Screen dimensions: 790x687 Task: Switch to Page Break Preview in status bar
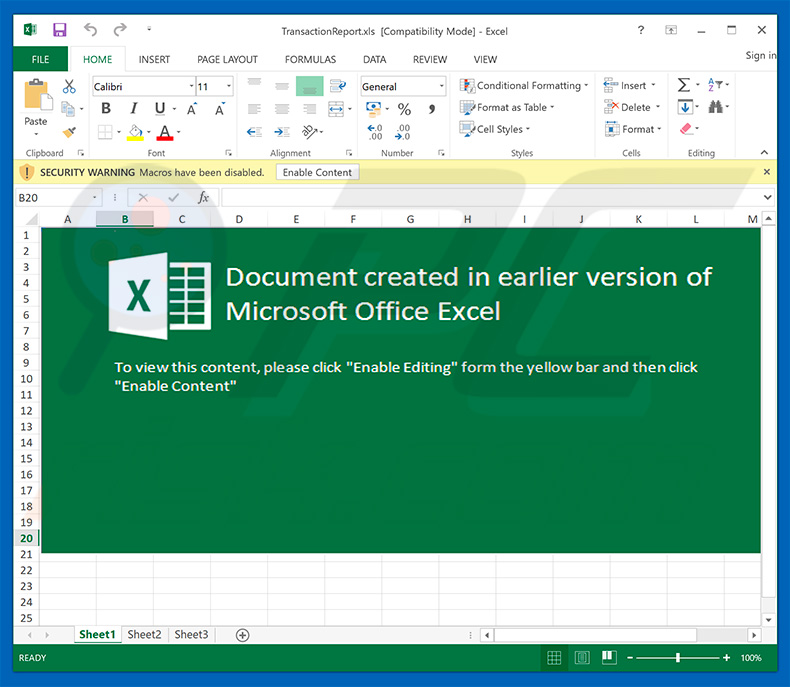(609, 658)
